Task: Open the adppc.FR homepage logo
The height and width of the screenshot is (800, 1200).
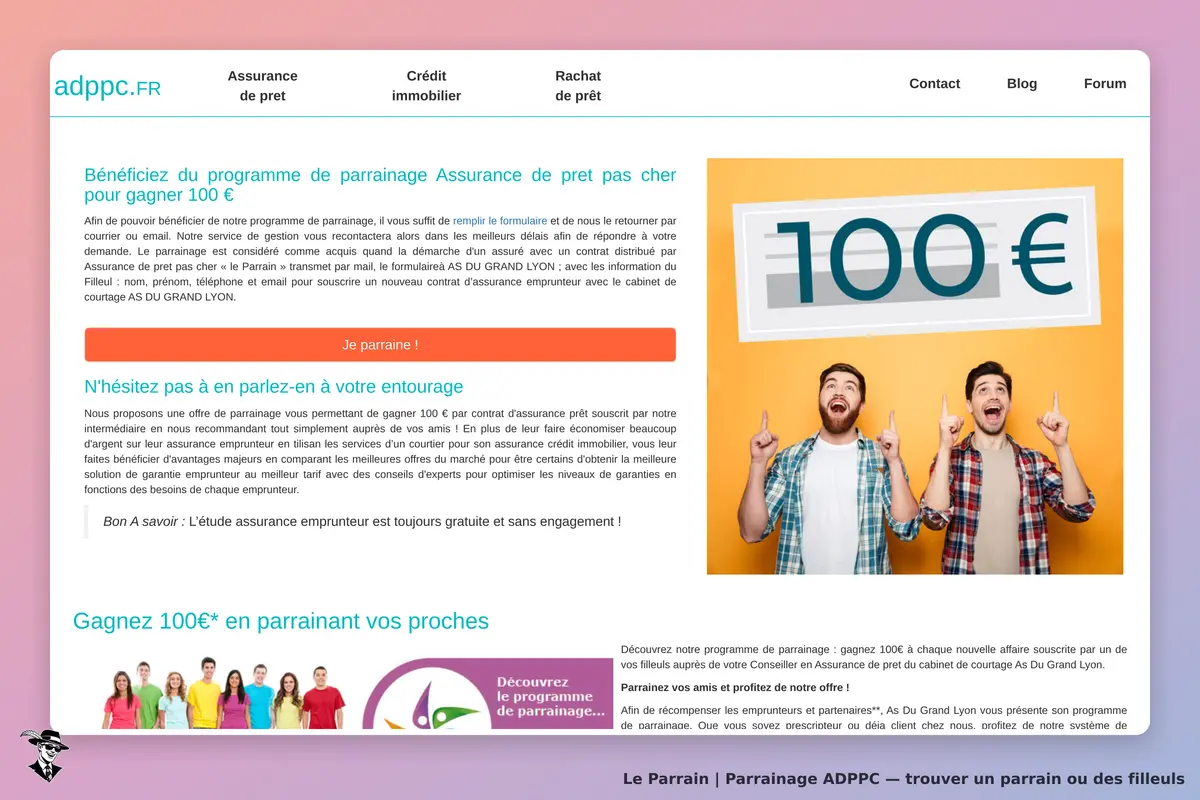Action: click(x=107, y=87)
